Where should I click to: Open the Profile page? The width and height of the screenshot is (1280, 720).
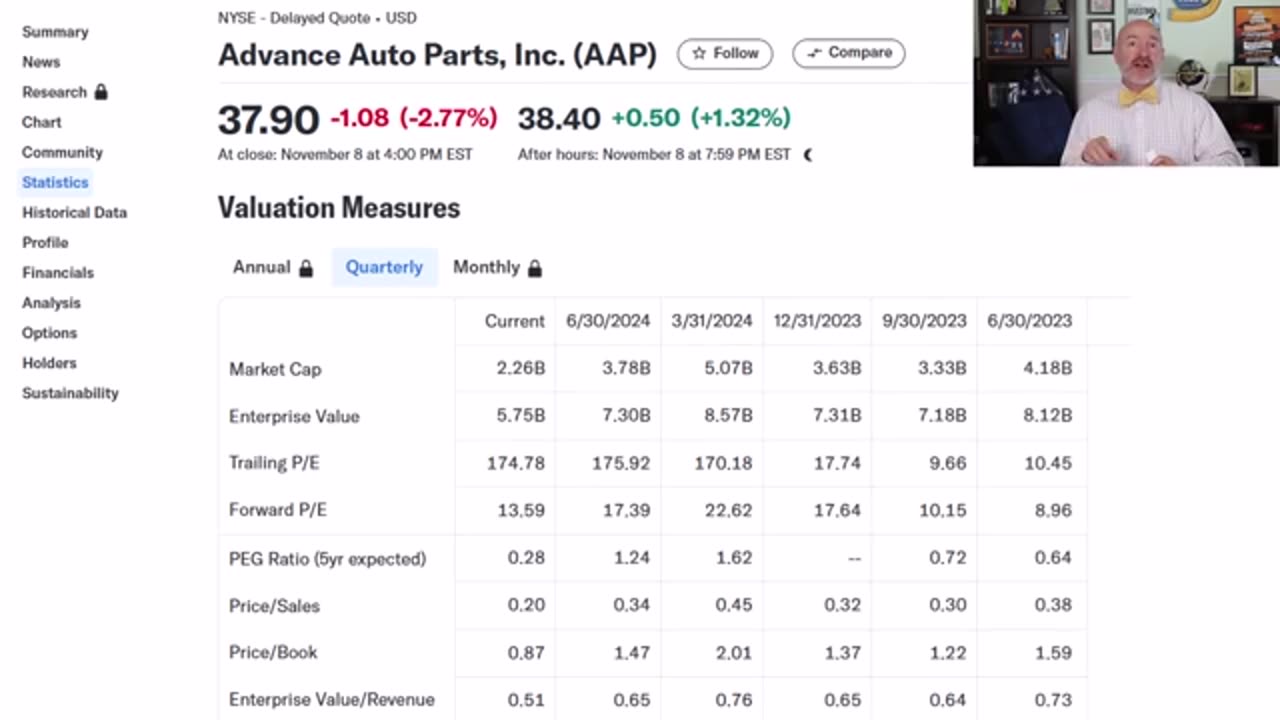[45, 242]
